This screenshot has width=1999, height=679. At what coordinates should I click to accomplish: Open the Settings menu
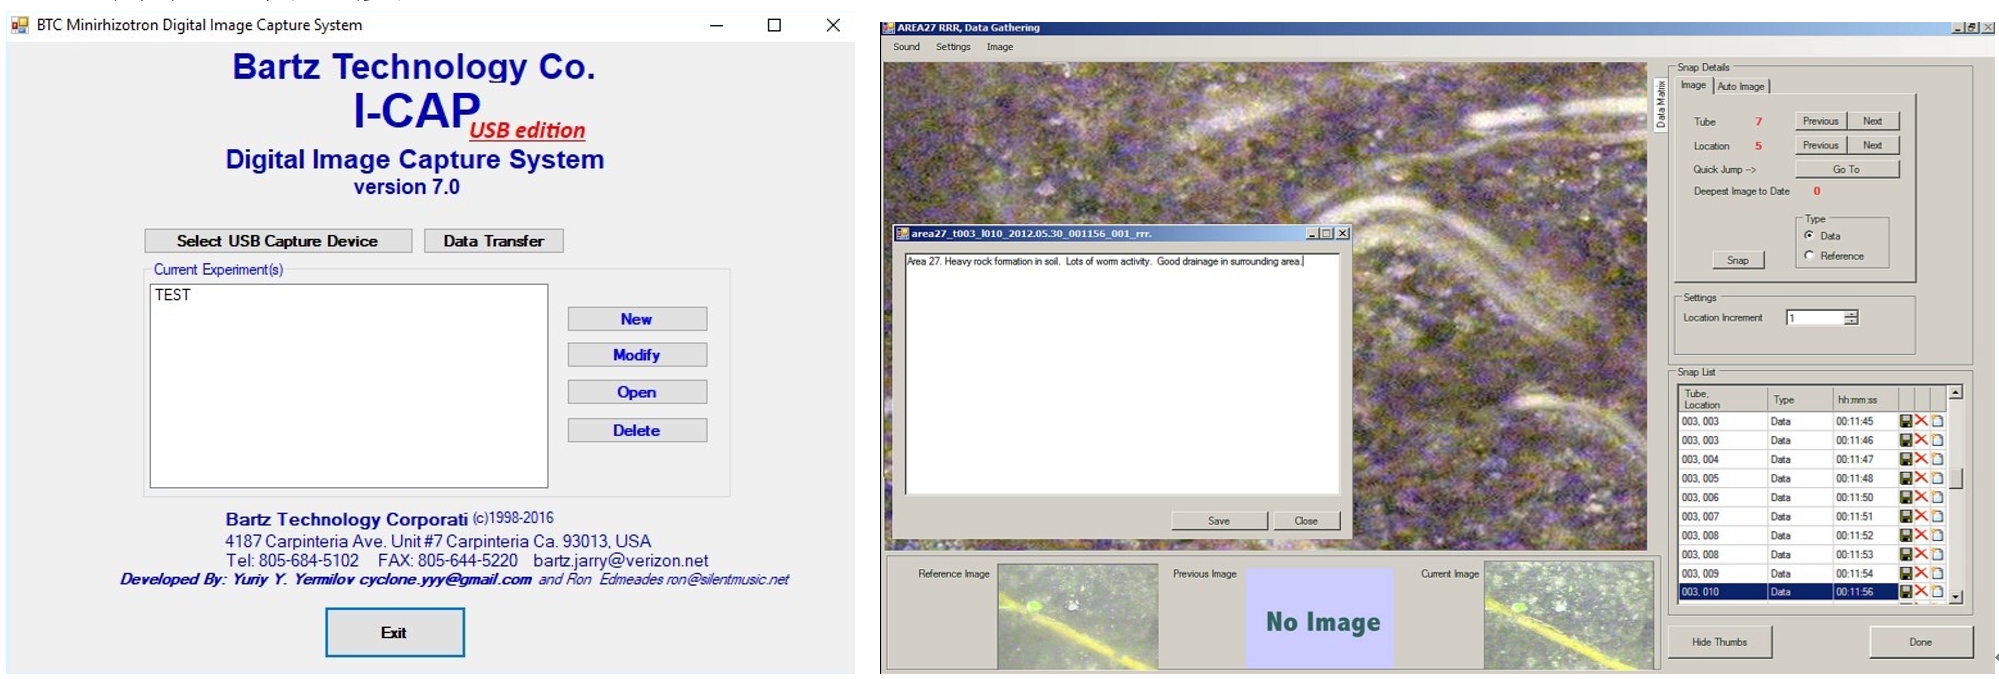point(953,47)
